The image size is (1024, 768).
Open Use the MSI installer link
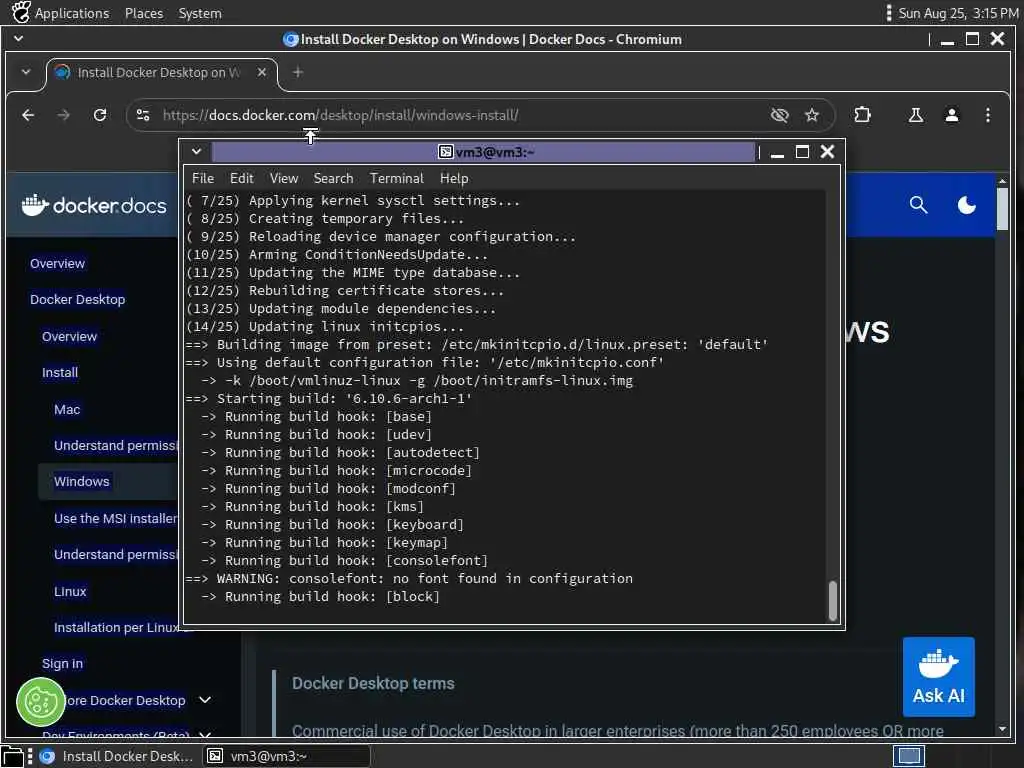116,518
